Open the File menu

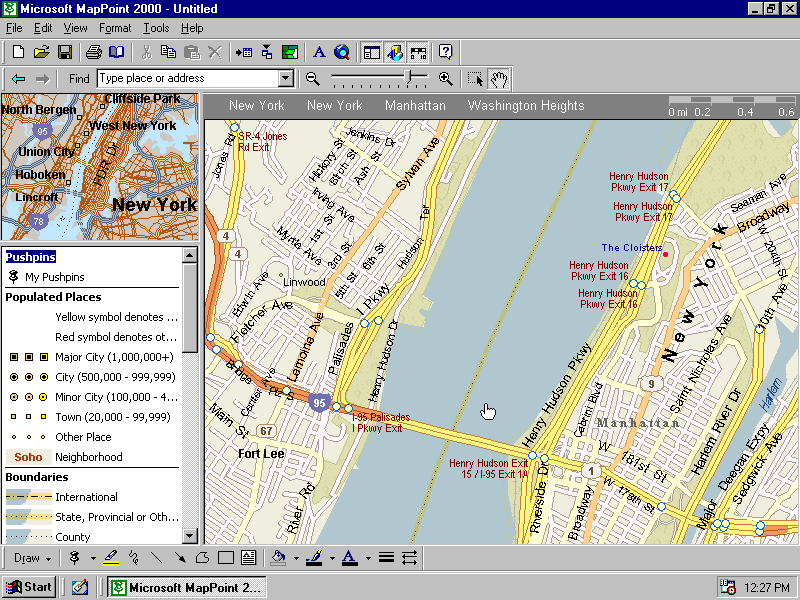14,28
